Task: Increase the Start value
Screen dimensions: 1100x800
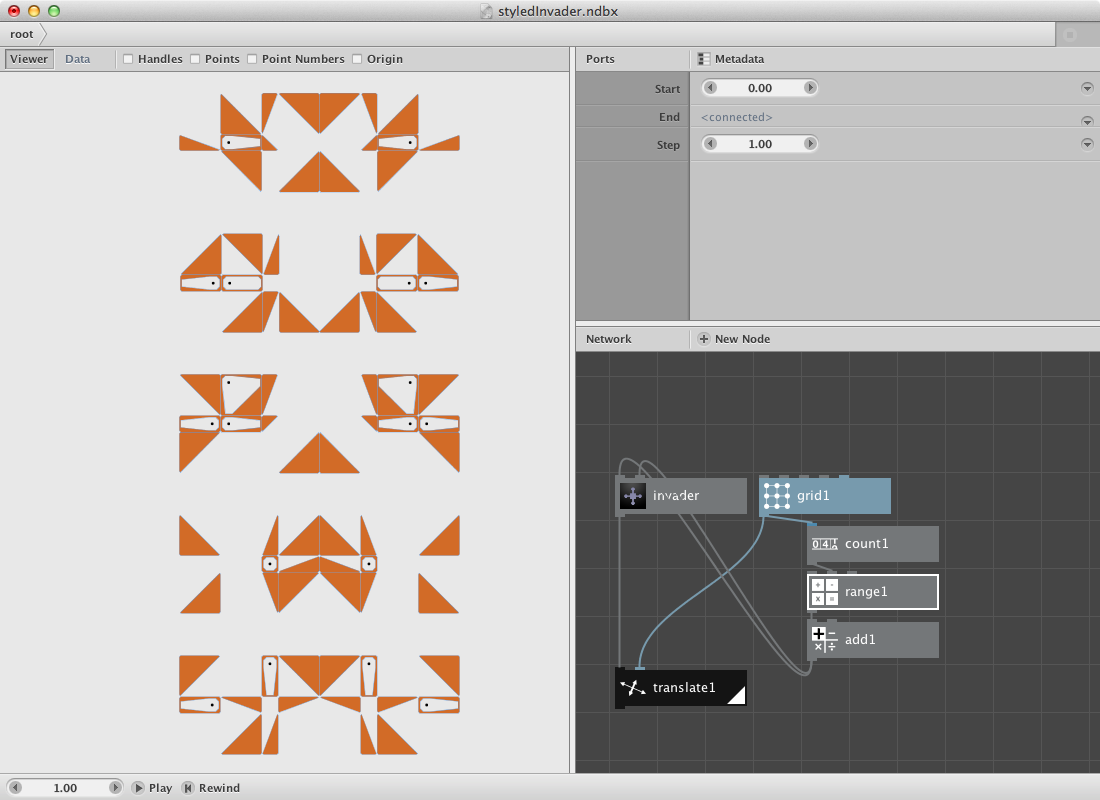Action: point(810,88)
